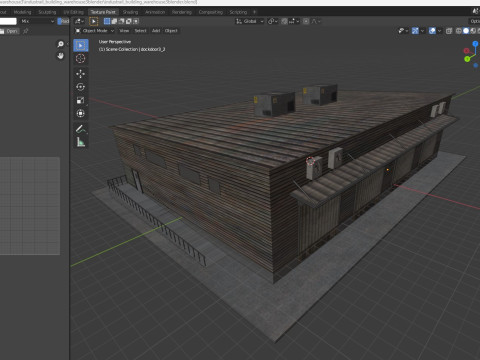This screenshot has height=360, width=480.
Task: Open the snapping options dropdown
Action: pos(294,21)
